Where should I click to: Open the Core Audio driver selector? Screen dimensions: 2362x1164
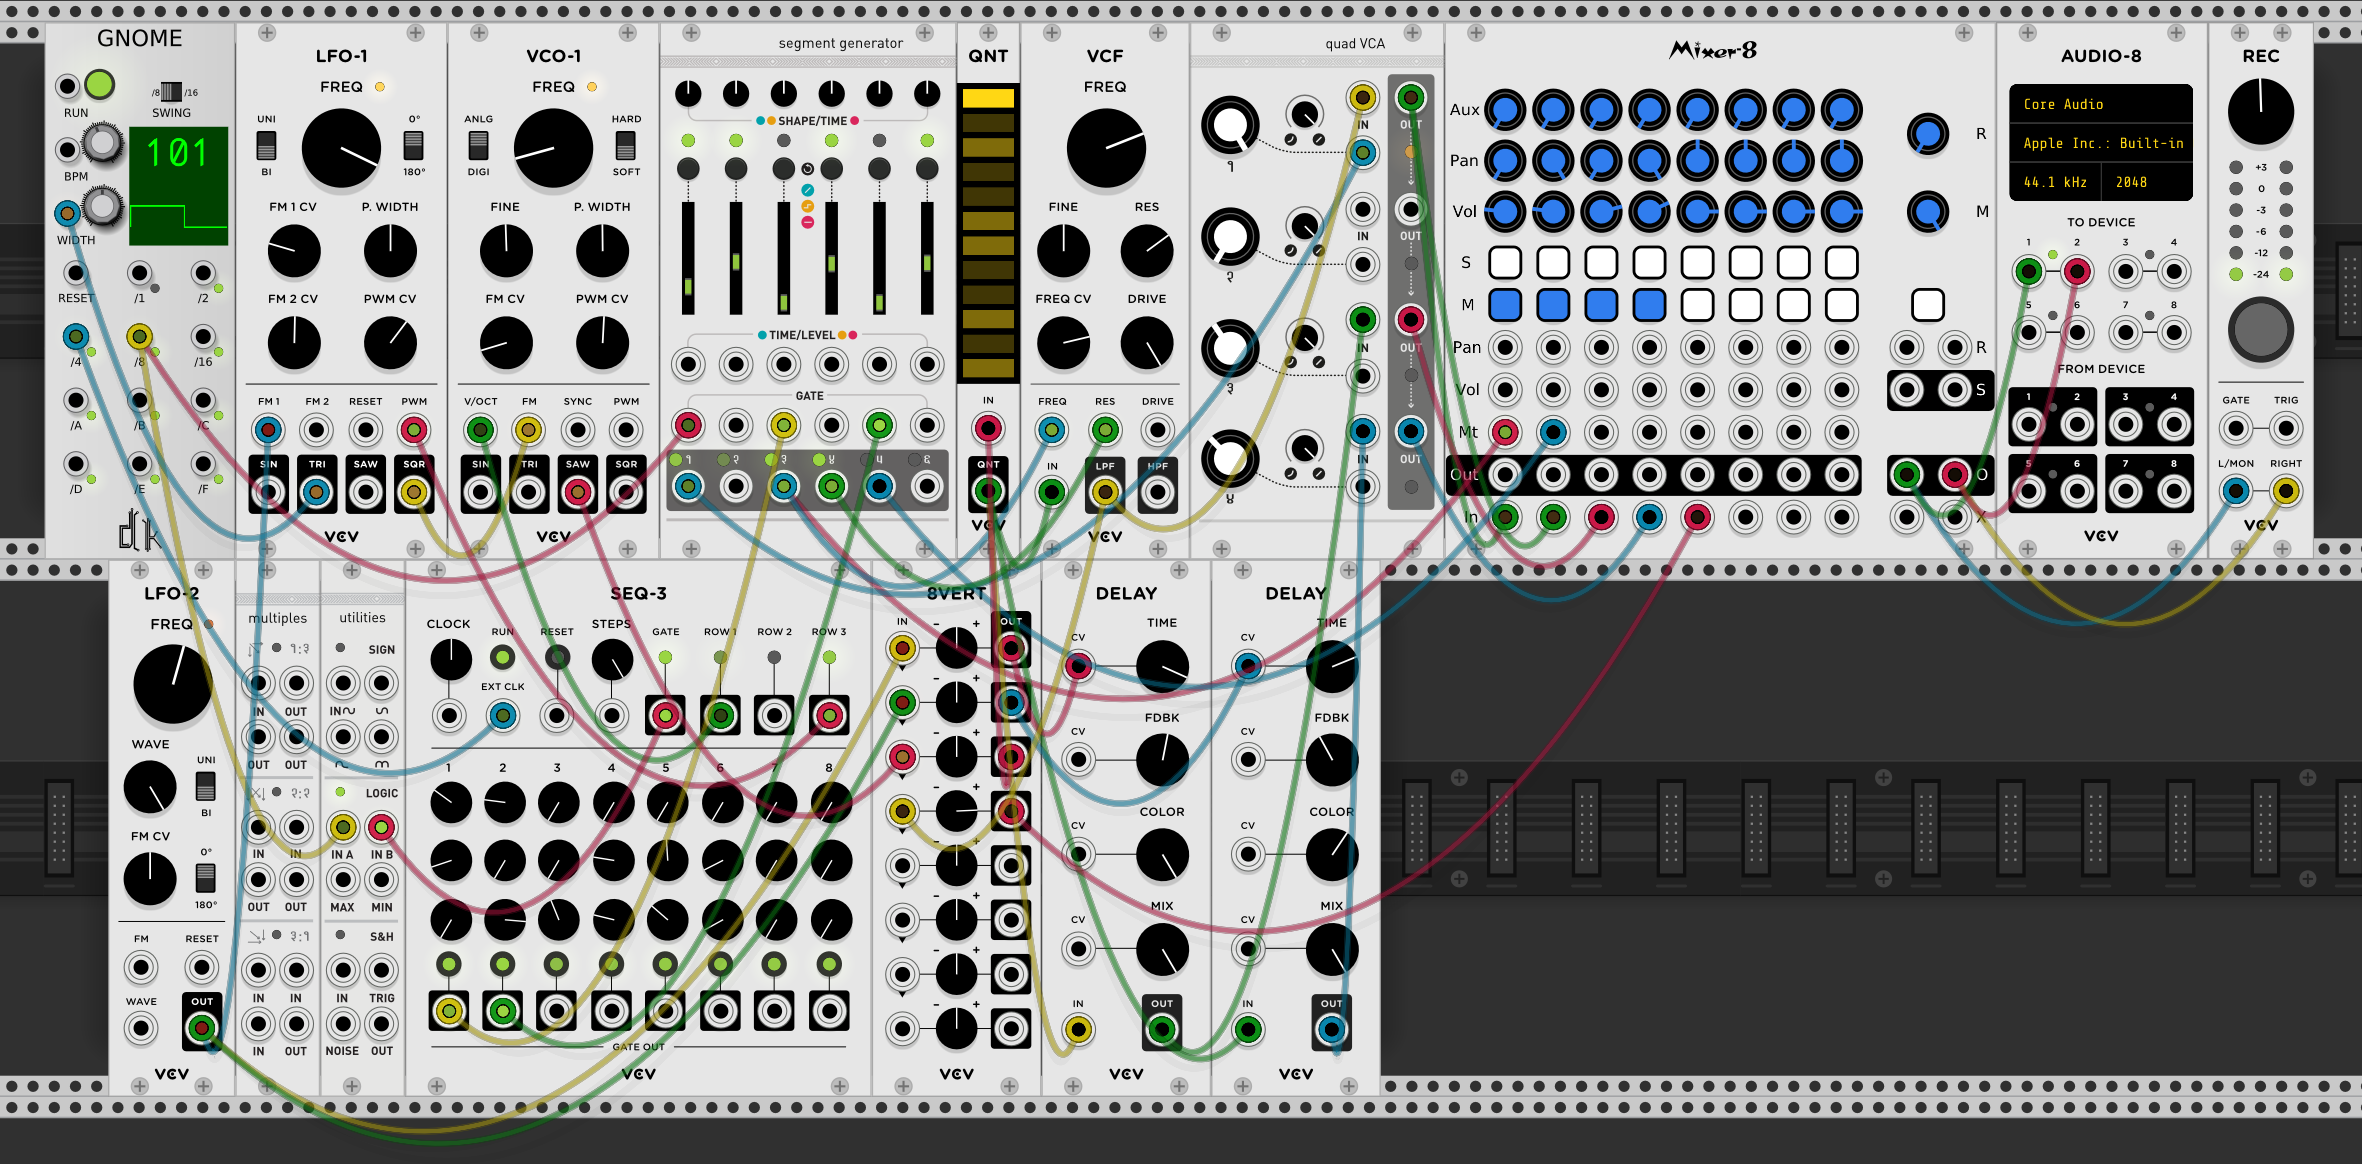pyautogui.click(x=2101, y=104)
